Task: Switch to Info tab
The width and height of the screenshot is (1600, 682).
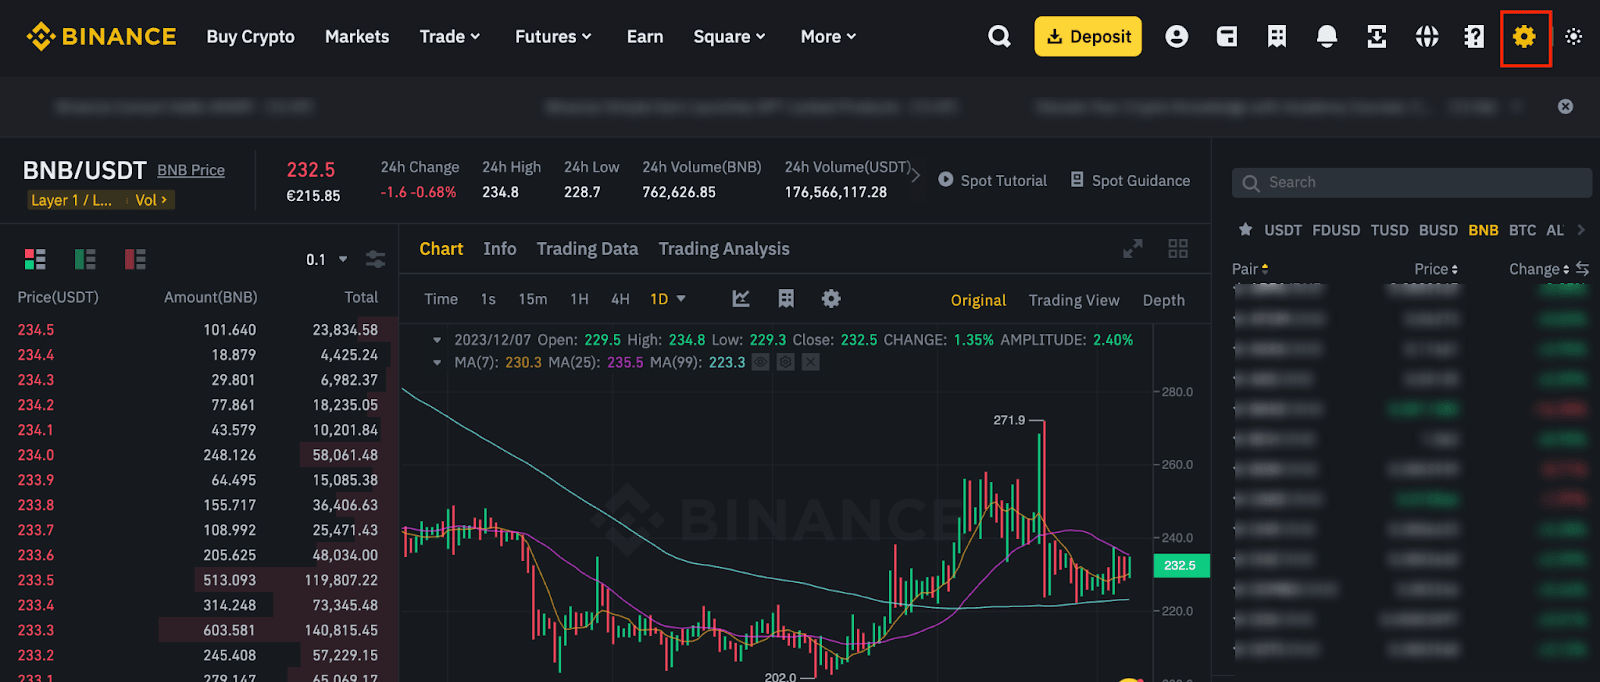Action: tap(500, 249)
